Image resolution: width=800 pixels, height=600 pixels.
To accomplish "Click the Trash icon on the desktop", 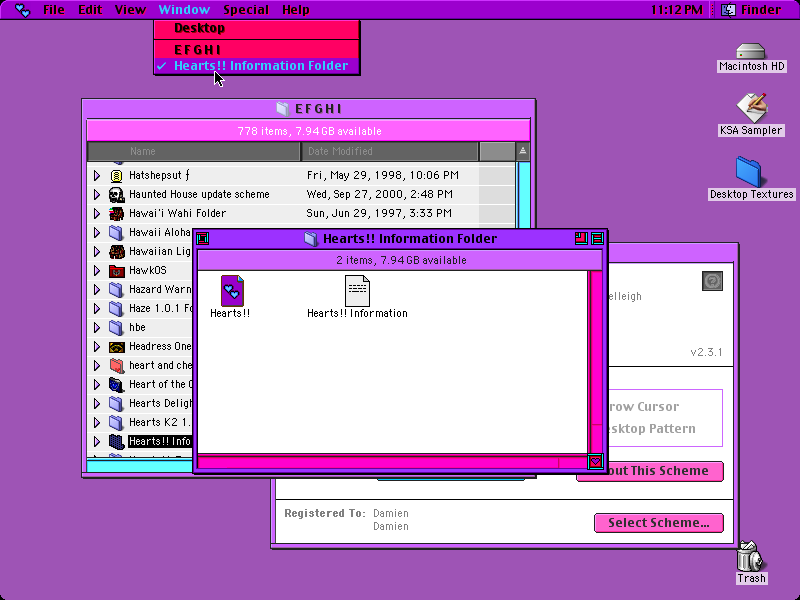I will pyautogui.click(x=750, y=556).
